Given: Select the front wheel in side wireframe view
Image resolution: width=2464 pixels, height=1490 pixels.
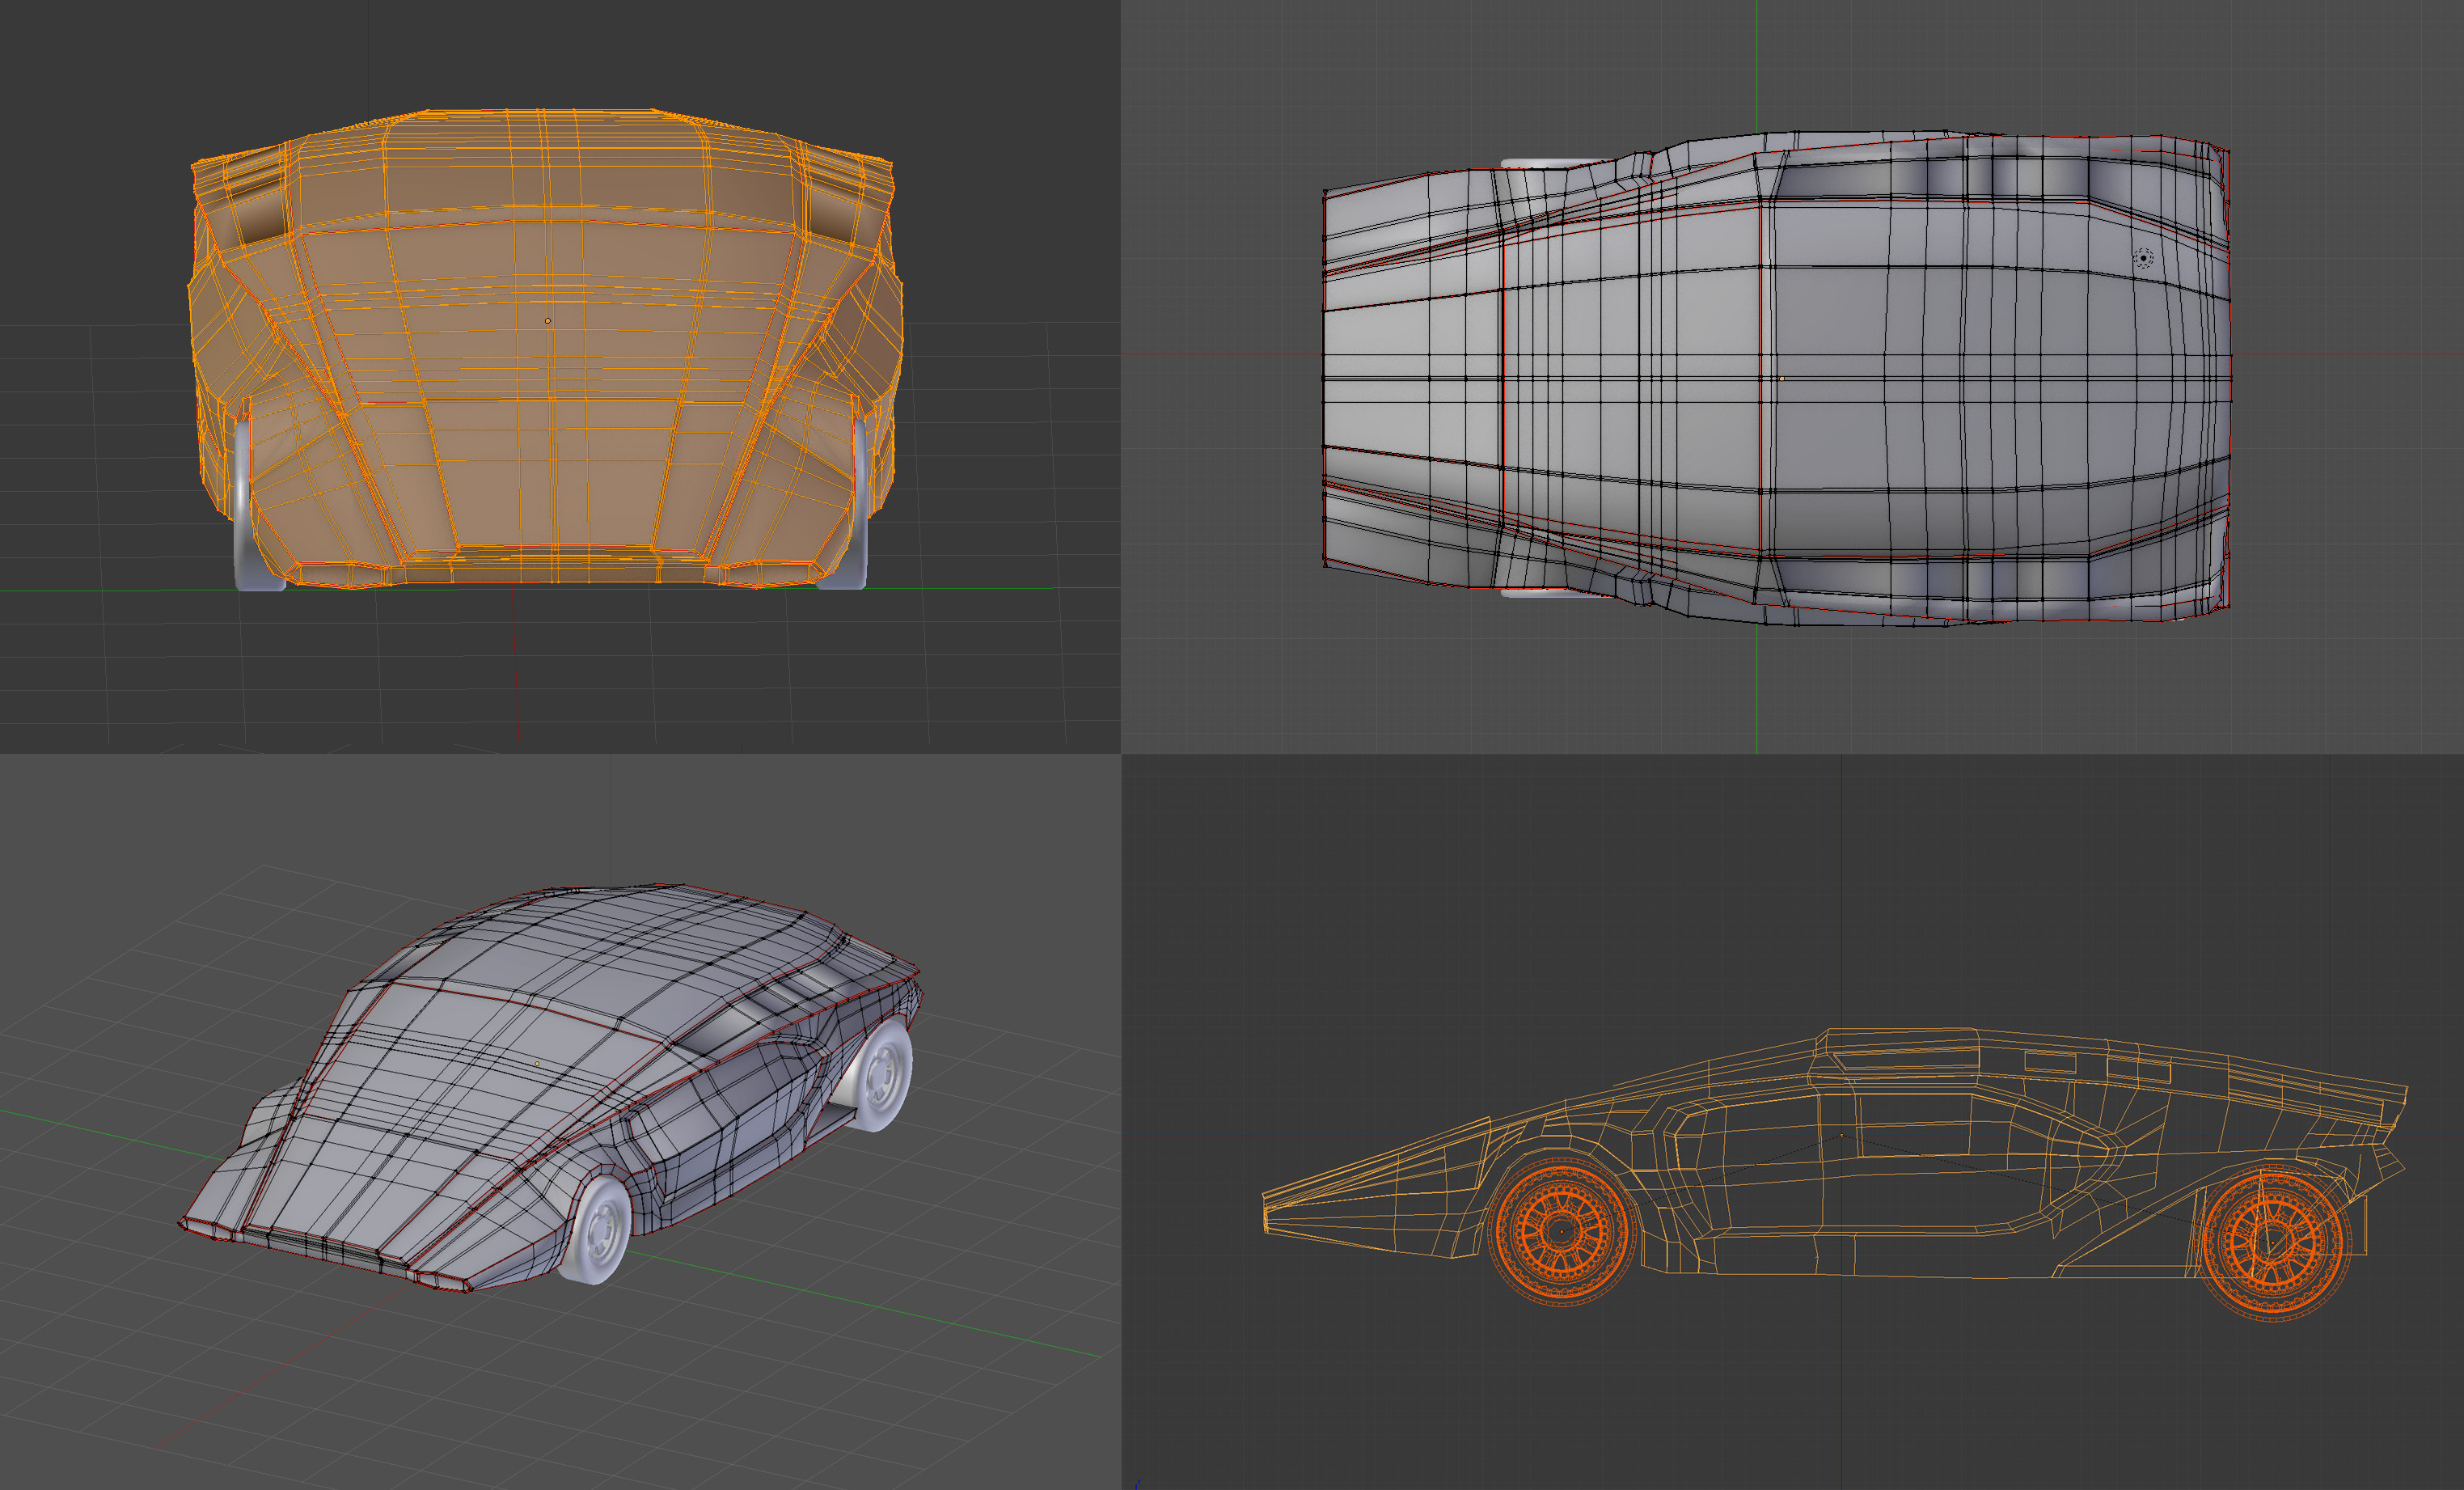Looking at the screenshot, I should (1563, 1232).
